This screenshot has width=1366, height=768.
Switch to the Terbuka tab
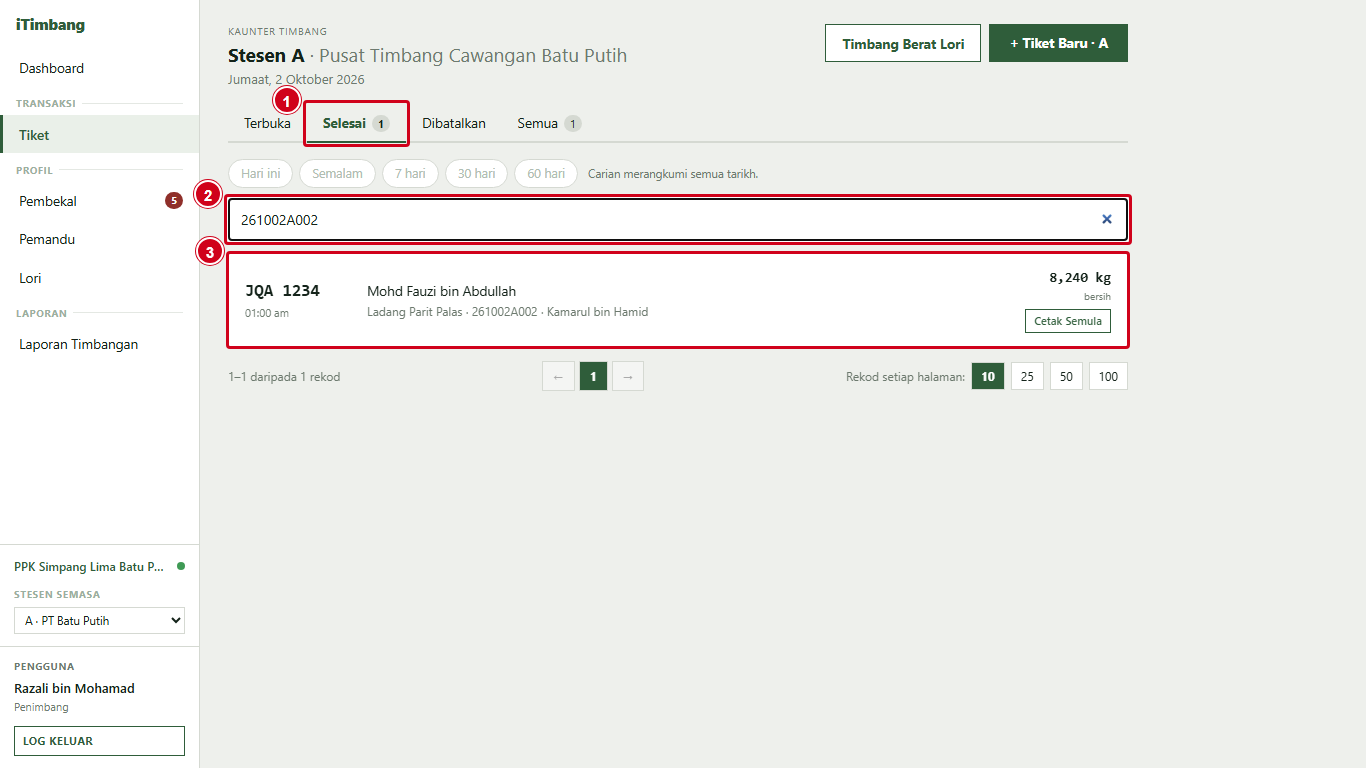point(267,123)
